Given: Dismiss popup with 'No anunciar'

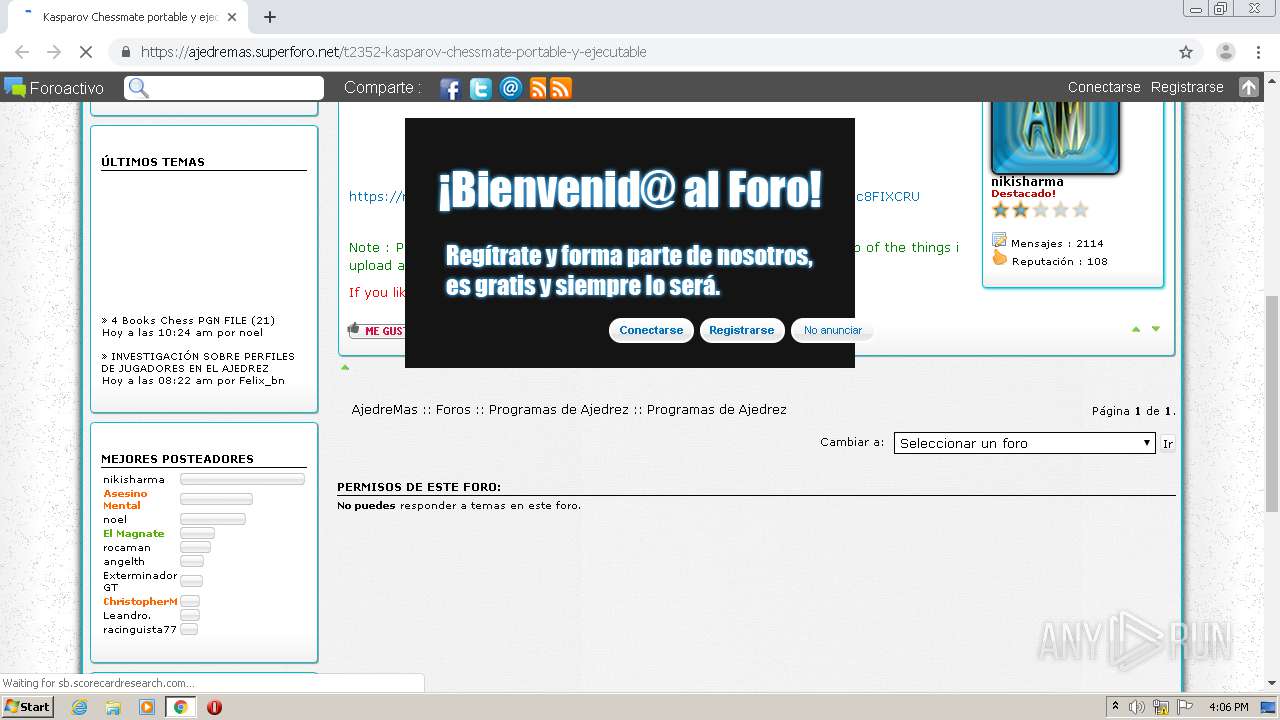Looking at the screenshot, I should click(x=832, y=330).
